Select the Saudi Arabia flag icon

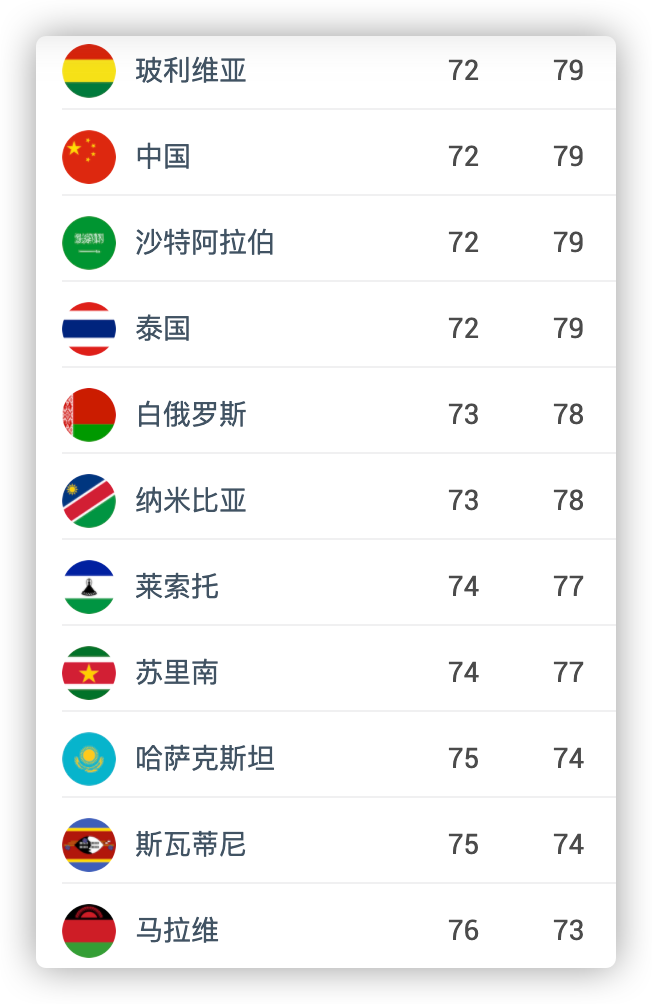[89, 243]
